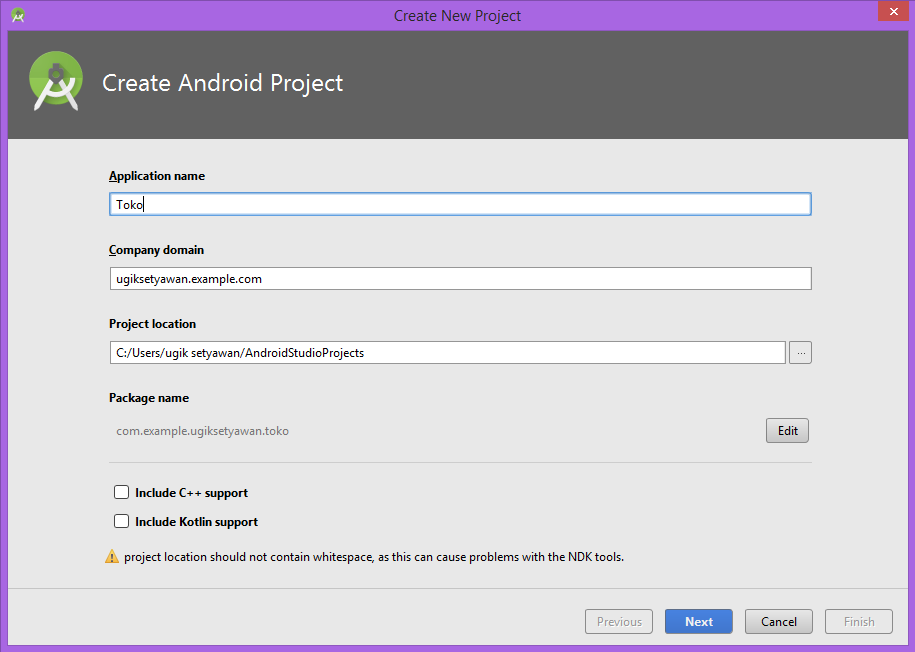Enable Include Kotlin support
Screen dimensions: 915x652
coord(121,521)
